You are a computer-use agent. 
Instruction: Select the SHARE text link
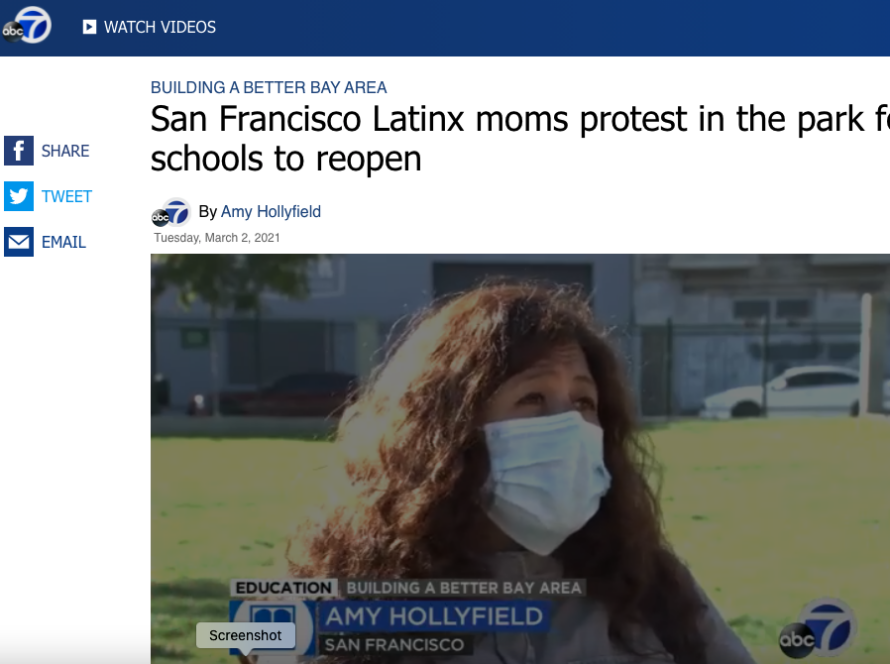[65, 151]
